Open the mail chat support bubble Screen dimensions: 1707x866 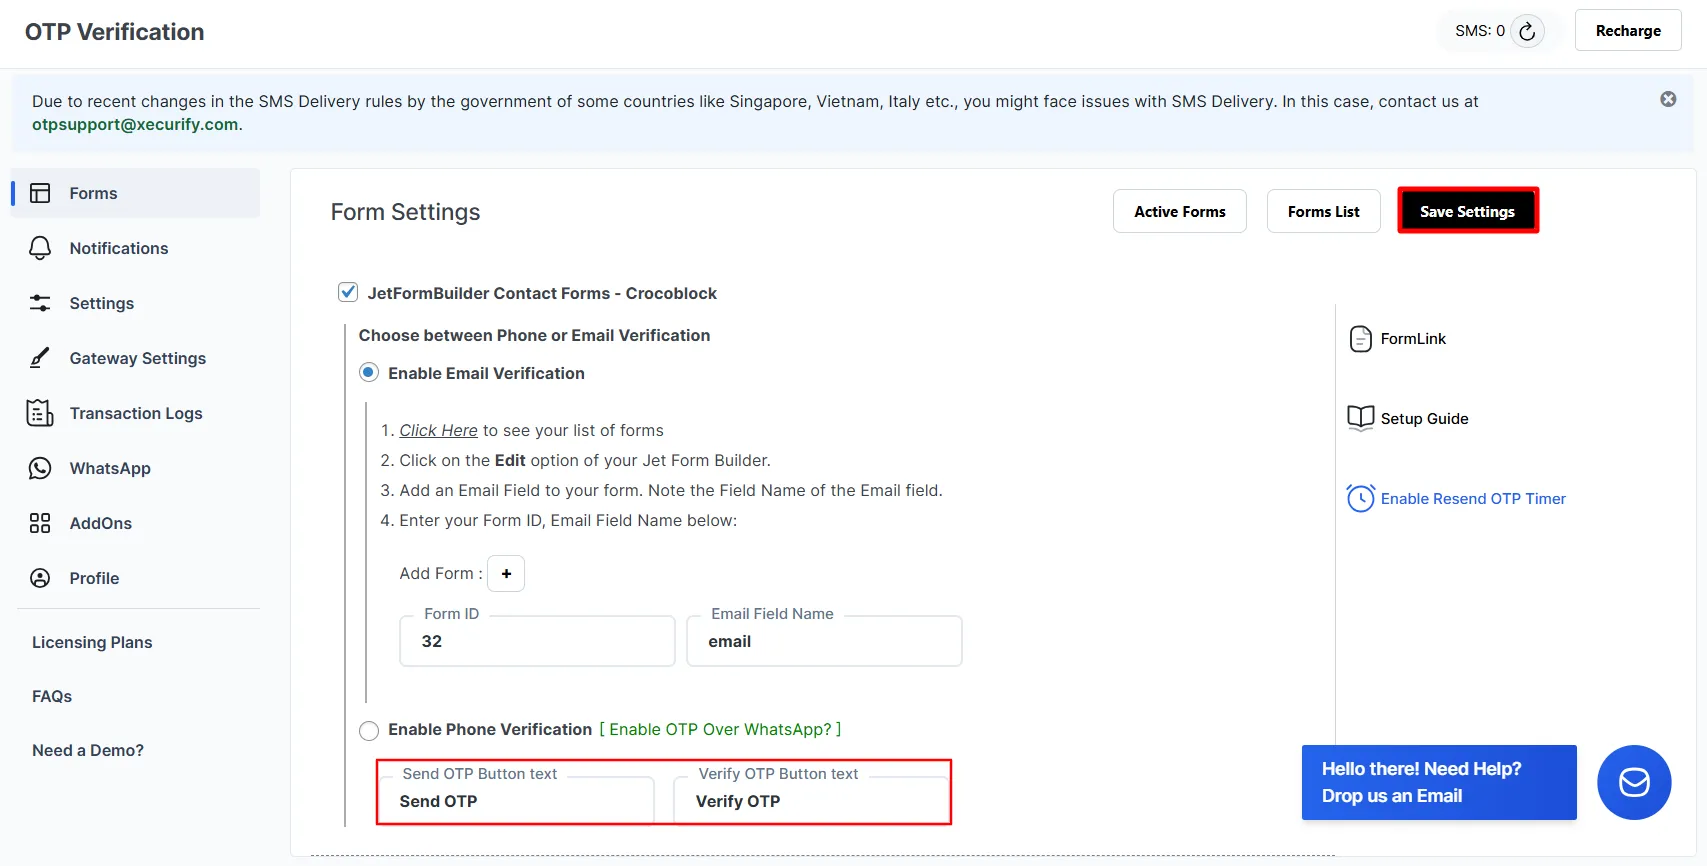(1634, 782)
